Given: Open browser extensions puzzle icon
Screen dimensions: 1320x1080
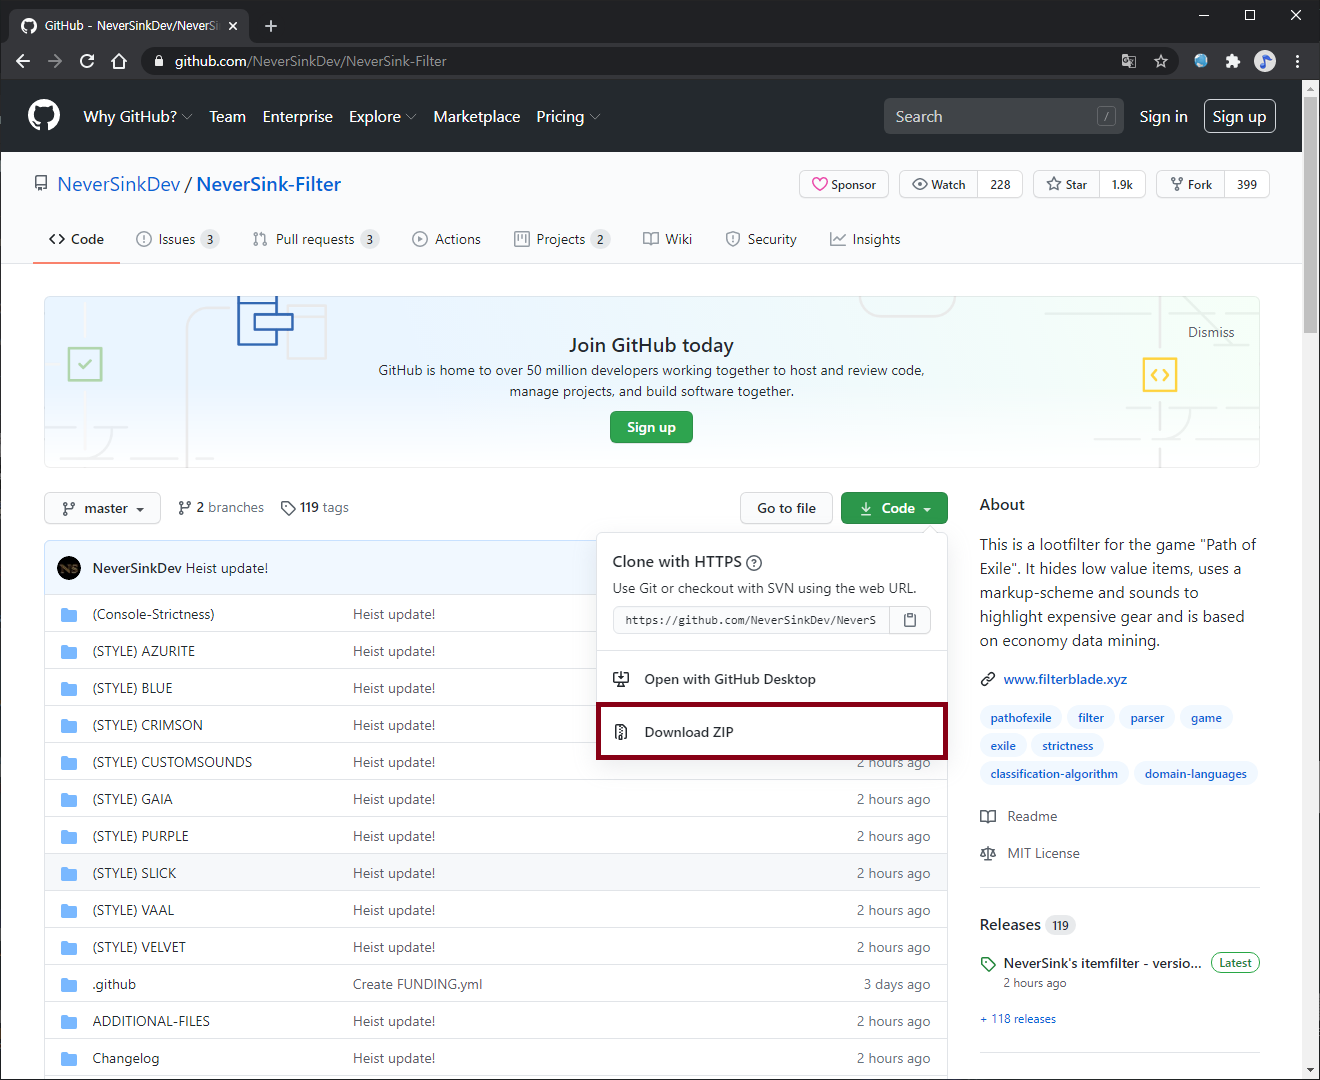Looking at the screenshot, I should coord(1233,61).
